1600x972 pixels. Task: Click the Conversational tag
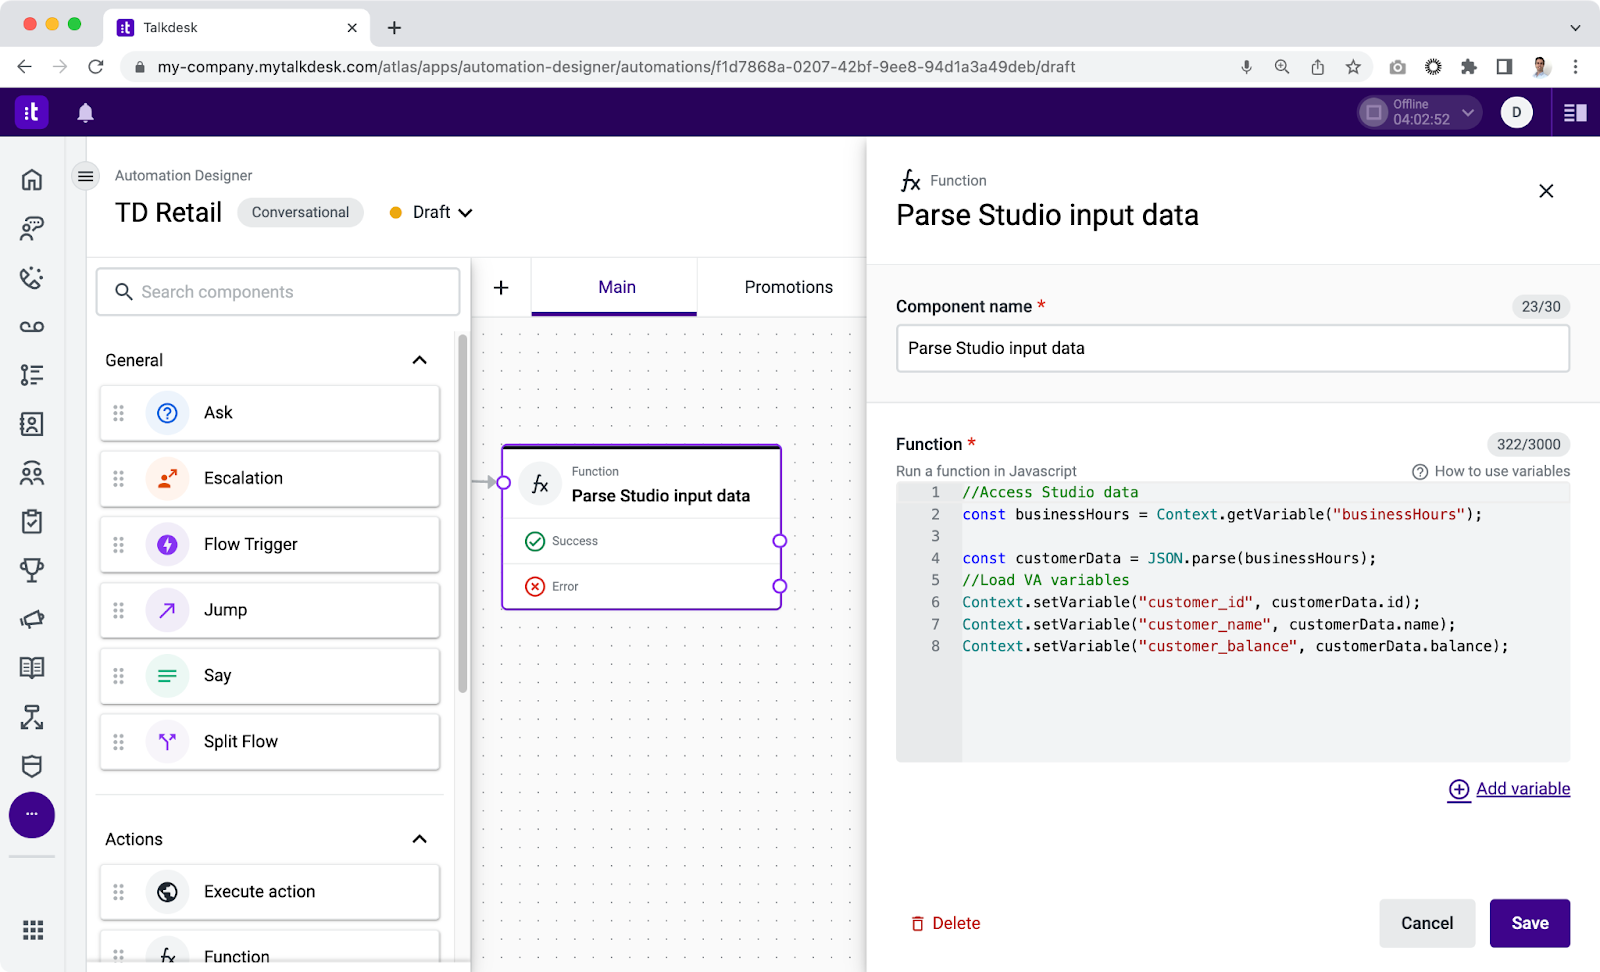(300, 213)
